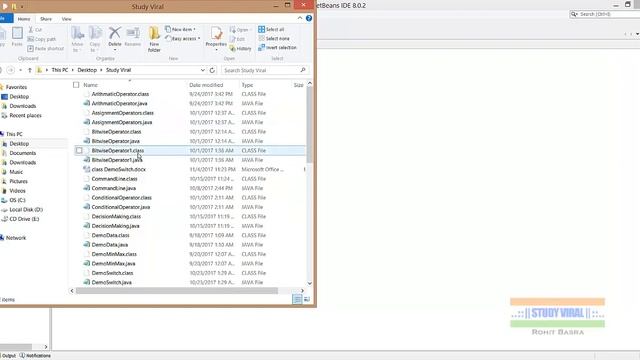Screen dimensions: 640x360
Task: Click the search magnifier in Explorer
Action: click(303, 70)
